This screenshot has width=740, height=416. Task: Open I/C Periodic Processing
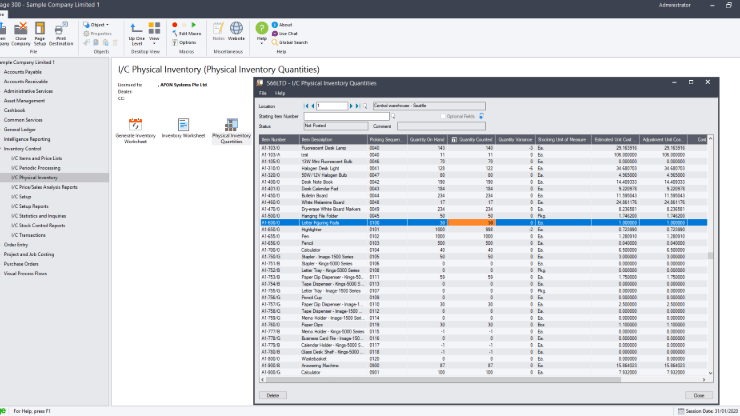pos(35,168)
